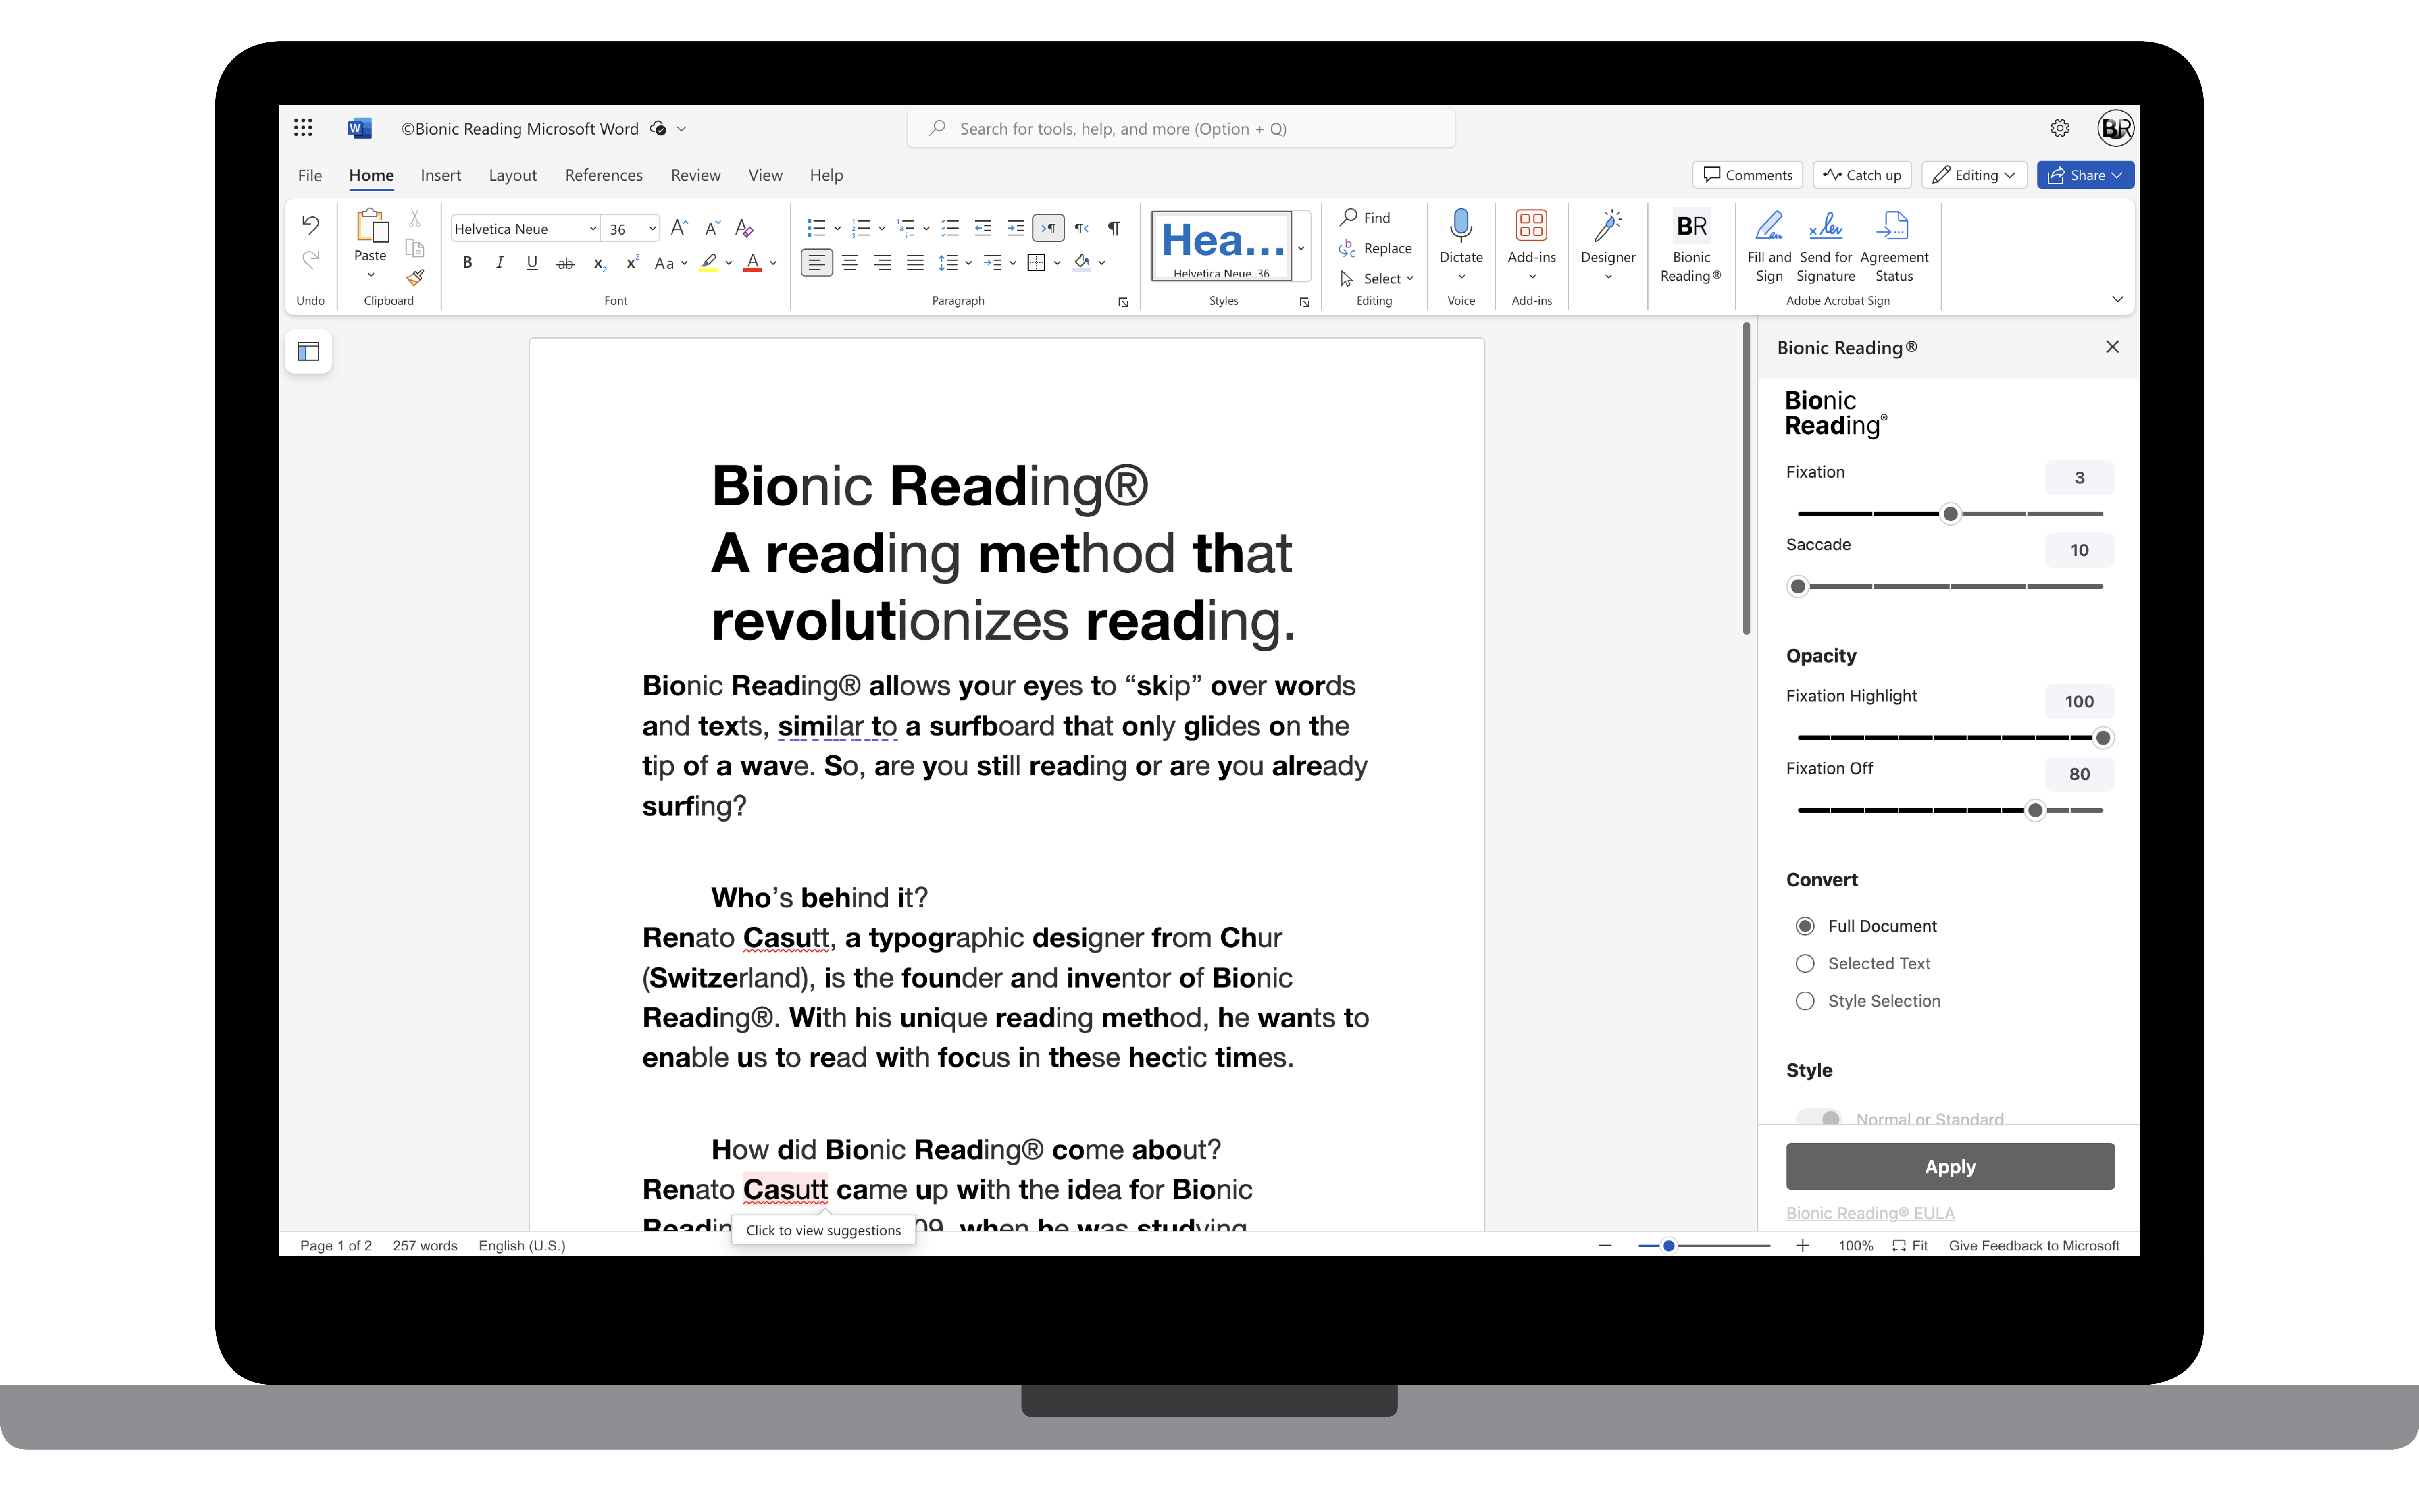Increase font size with grow icon

tap(679, 228)
